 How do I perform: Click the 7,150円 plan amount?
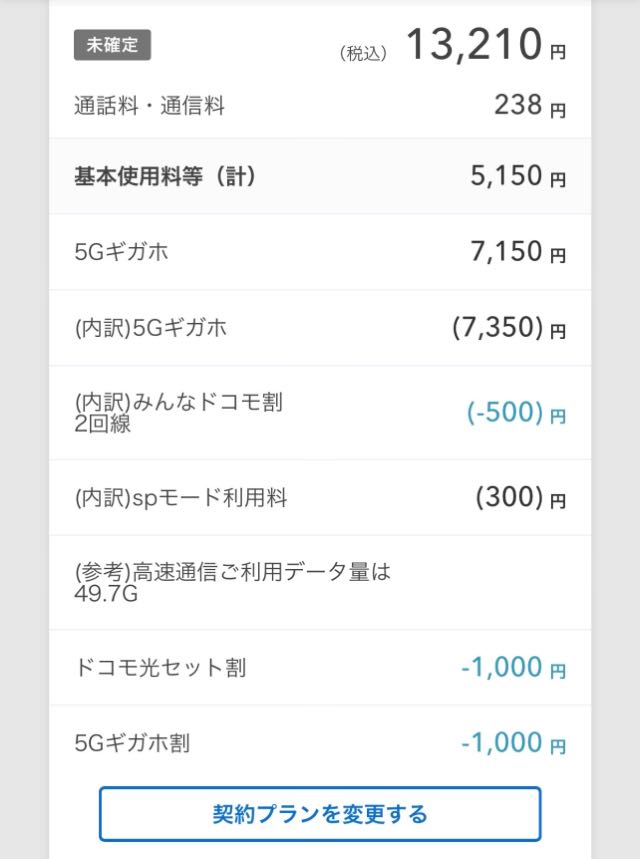(x=518, y=252)
